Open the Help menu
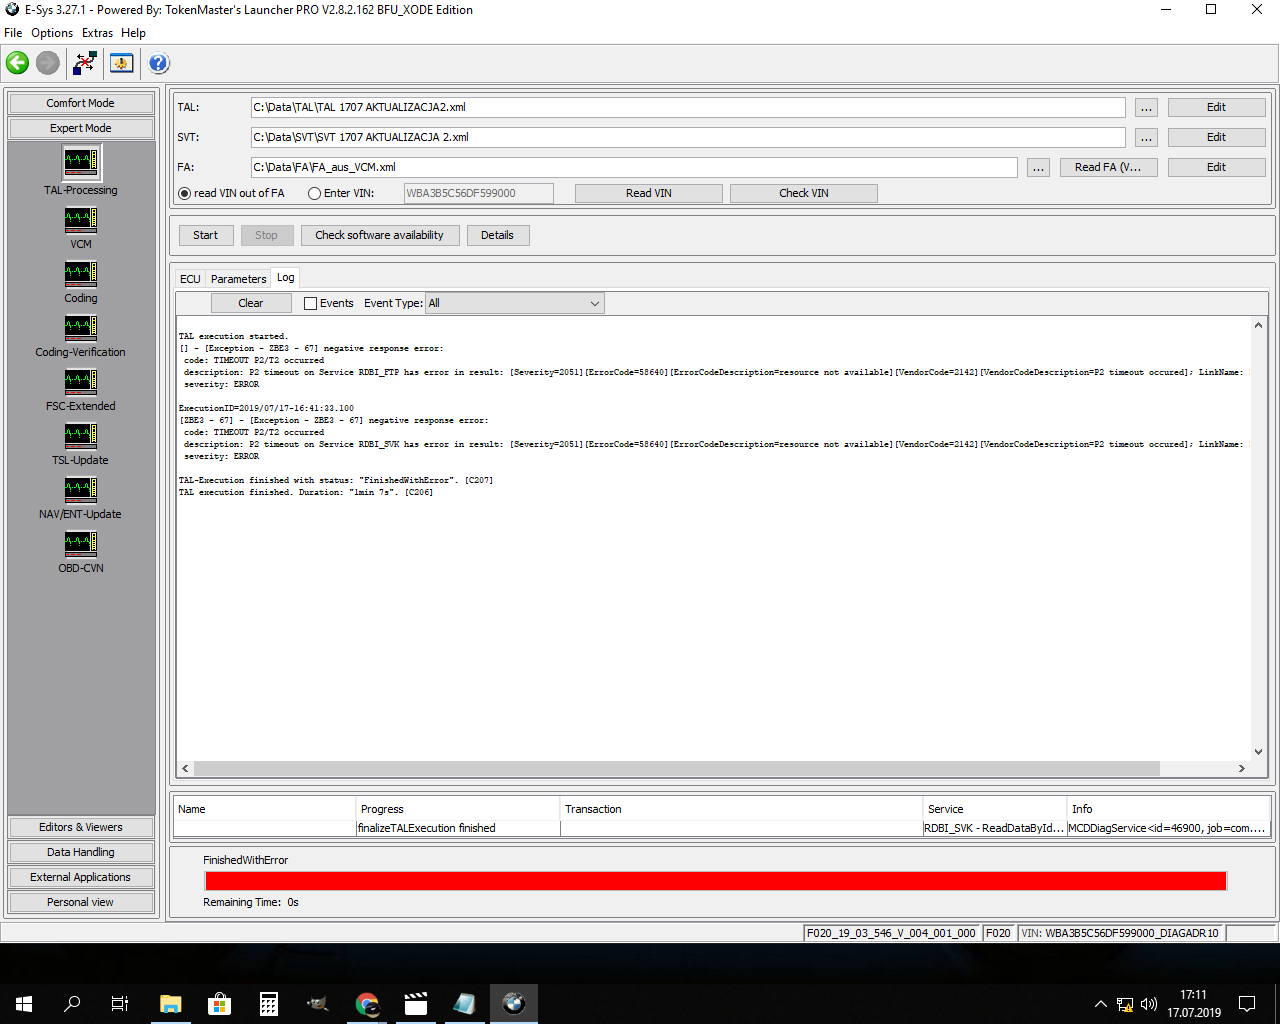Viewport: 1280px width, 1024px height. pyautogui.click(x=133, y=33)
